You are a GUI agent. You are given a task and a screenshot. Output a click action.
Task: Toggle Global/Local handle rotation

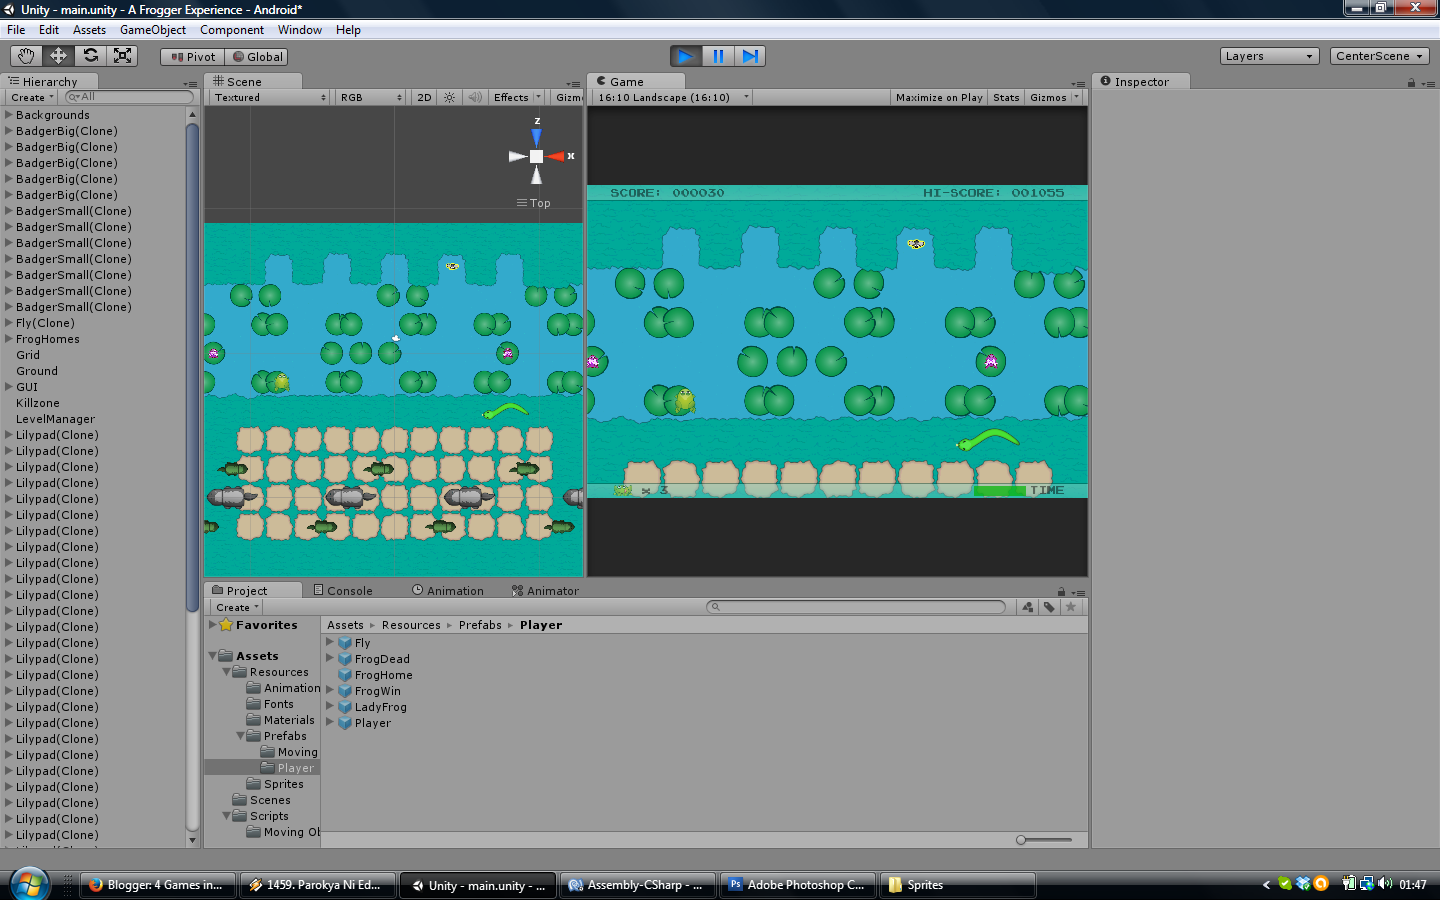pos(257,57)
